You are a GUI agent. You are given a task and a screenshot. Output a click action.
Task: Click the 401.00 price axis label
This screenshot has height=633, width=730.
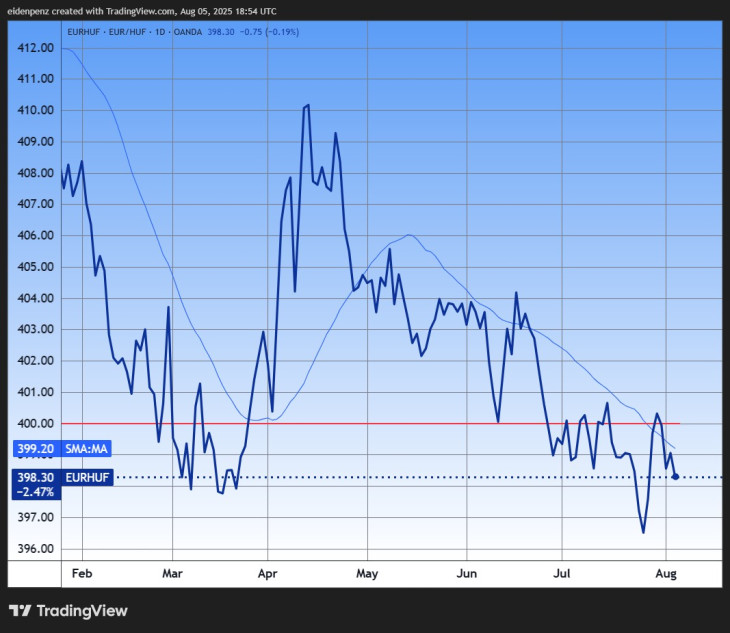(x=35, y=392)
